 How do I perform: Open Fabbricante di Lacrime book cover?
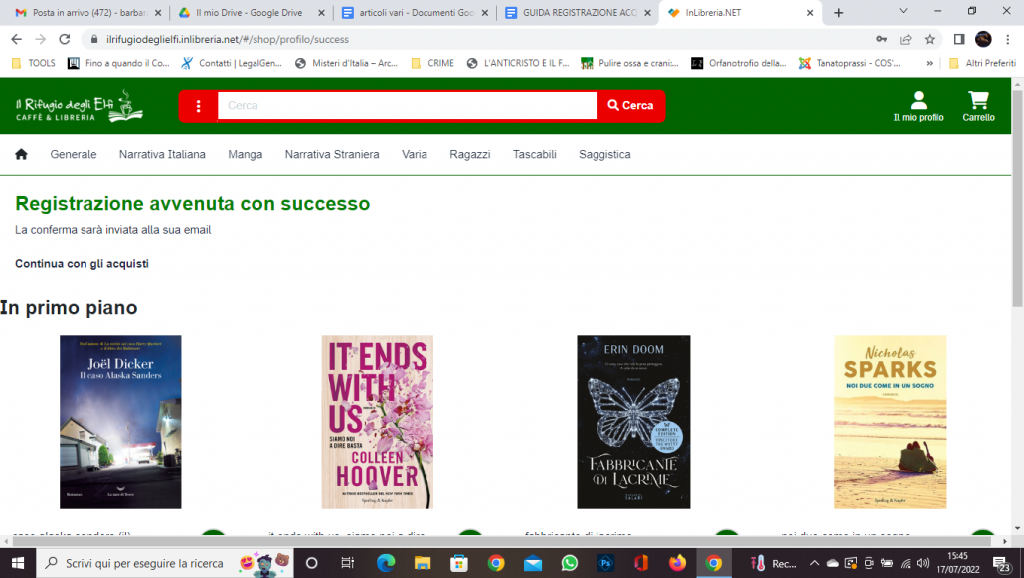tap(633, 422)
